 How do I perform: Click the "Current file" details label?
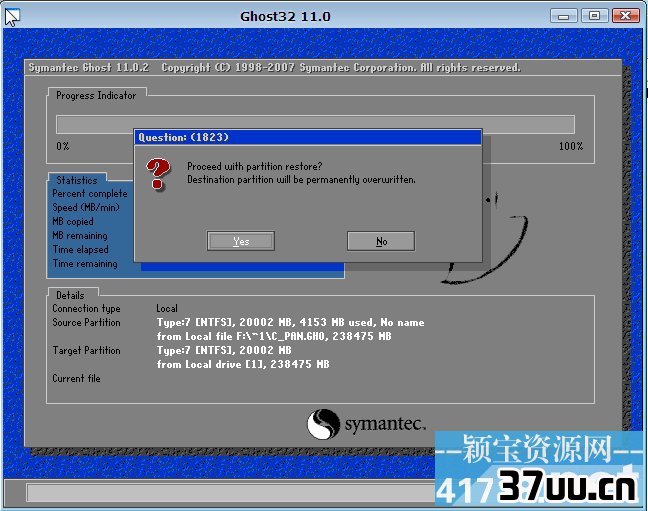pyautogui.click(x=76, y=378)
